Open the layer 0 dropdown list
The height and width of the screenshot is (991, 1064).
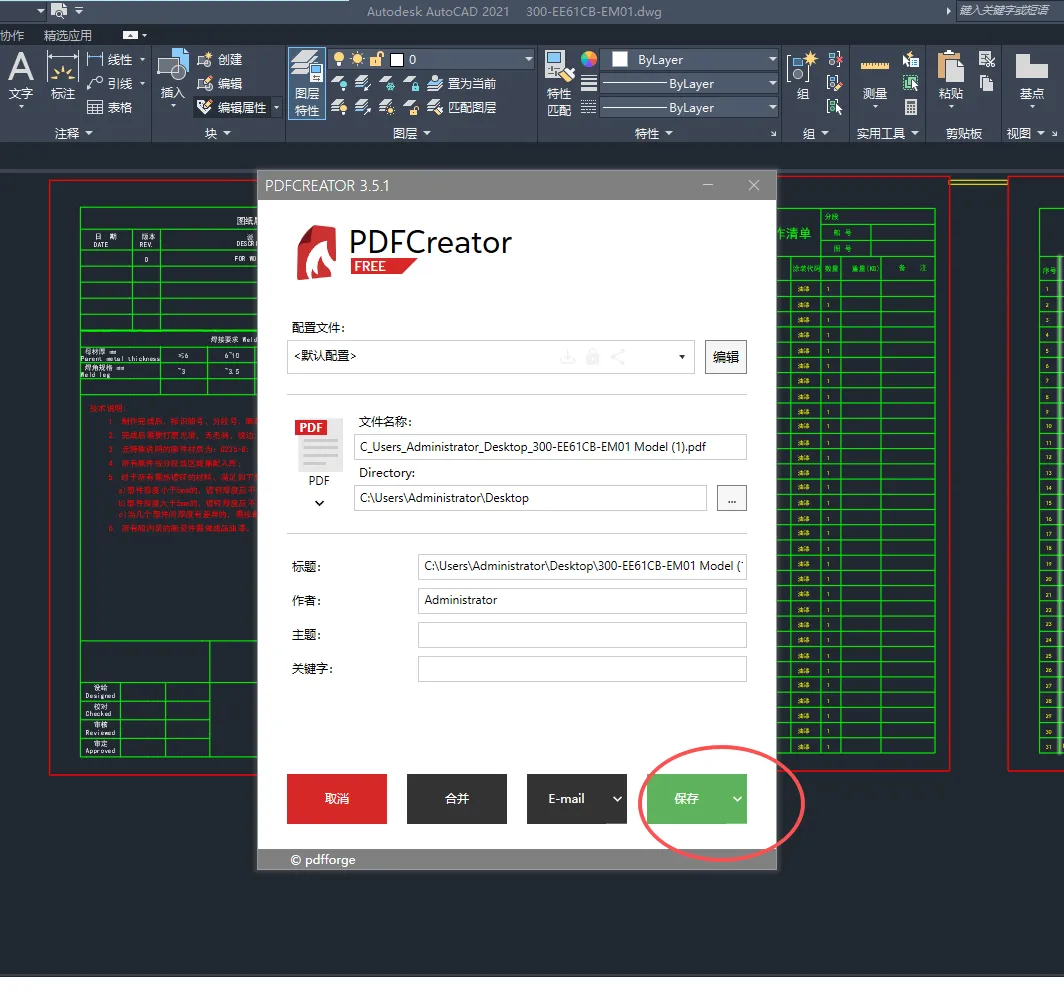529,60
